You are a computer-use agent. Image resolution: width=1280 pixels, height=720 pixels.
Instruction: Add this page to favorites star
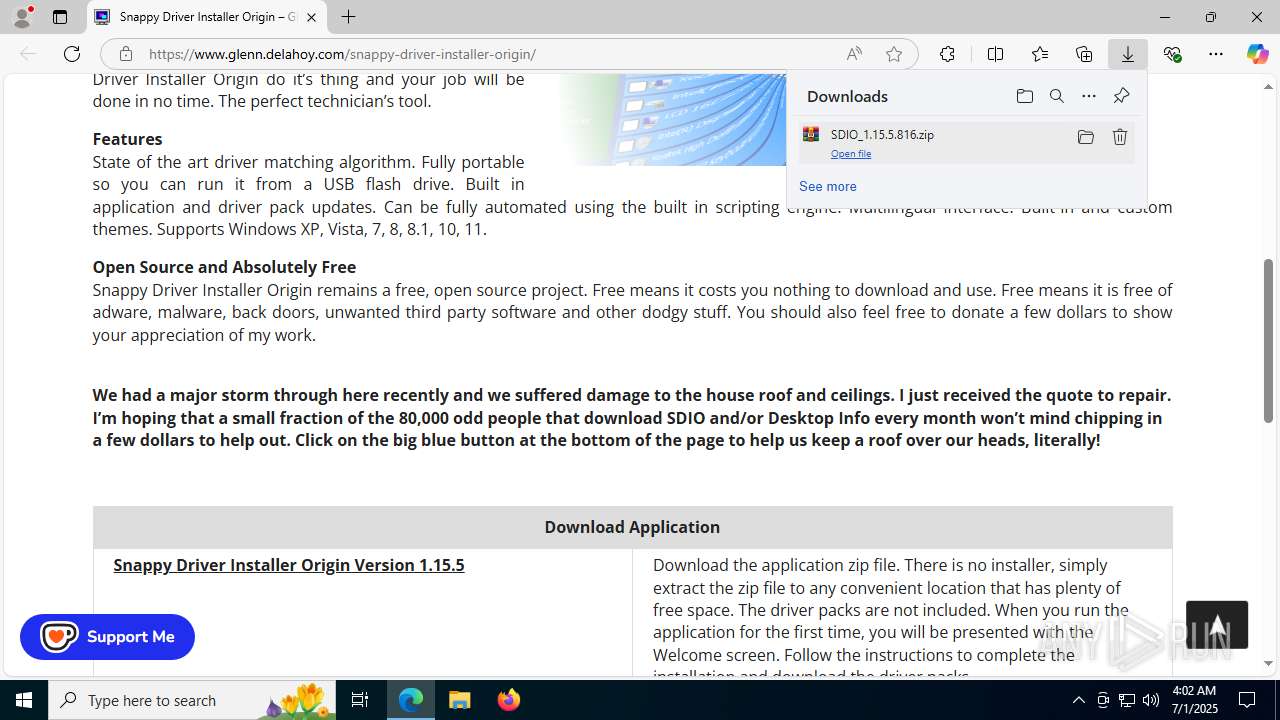[894, 54]
